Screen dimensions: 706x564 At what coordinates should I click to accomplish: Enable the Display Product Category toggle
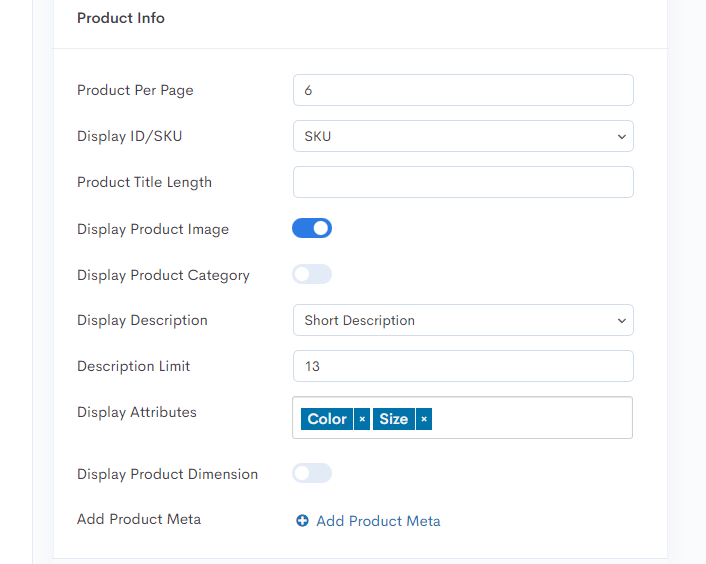pos(312,274)
